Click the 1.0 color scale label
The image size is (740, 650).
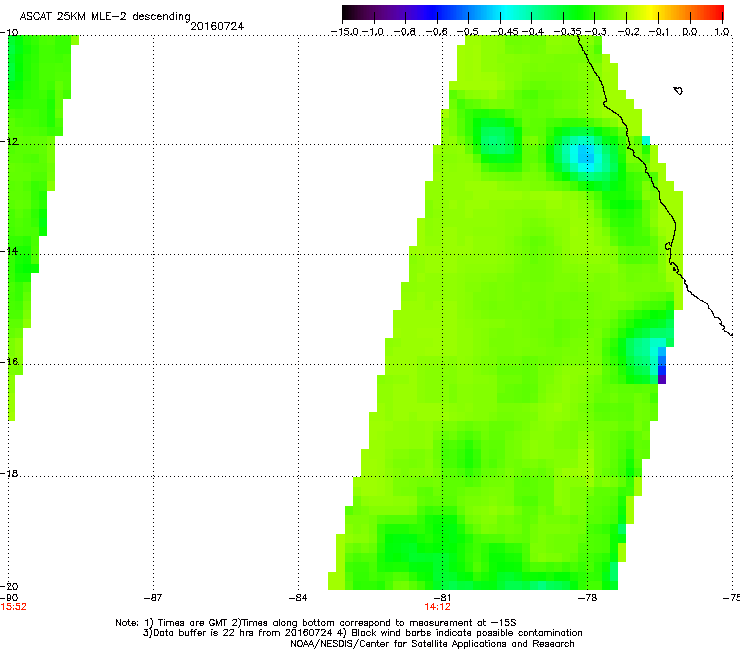click(722, 32)
